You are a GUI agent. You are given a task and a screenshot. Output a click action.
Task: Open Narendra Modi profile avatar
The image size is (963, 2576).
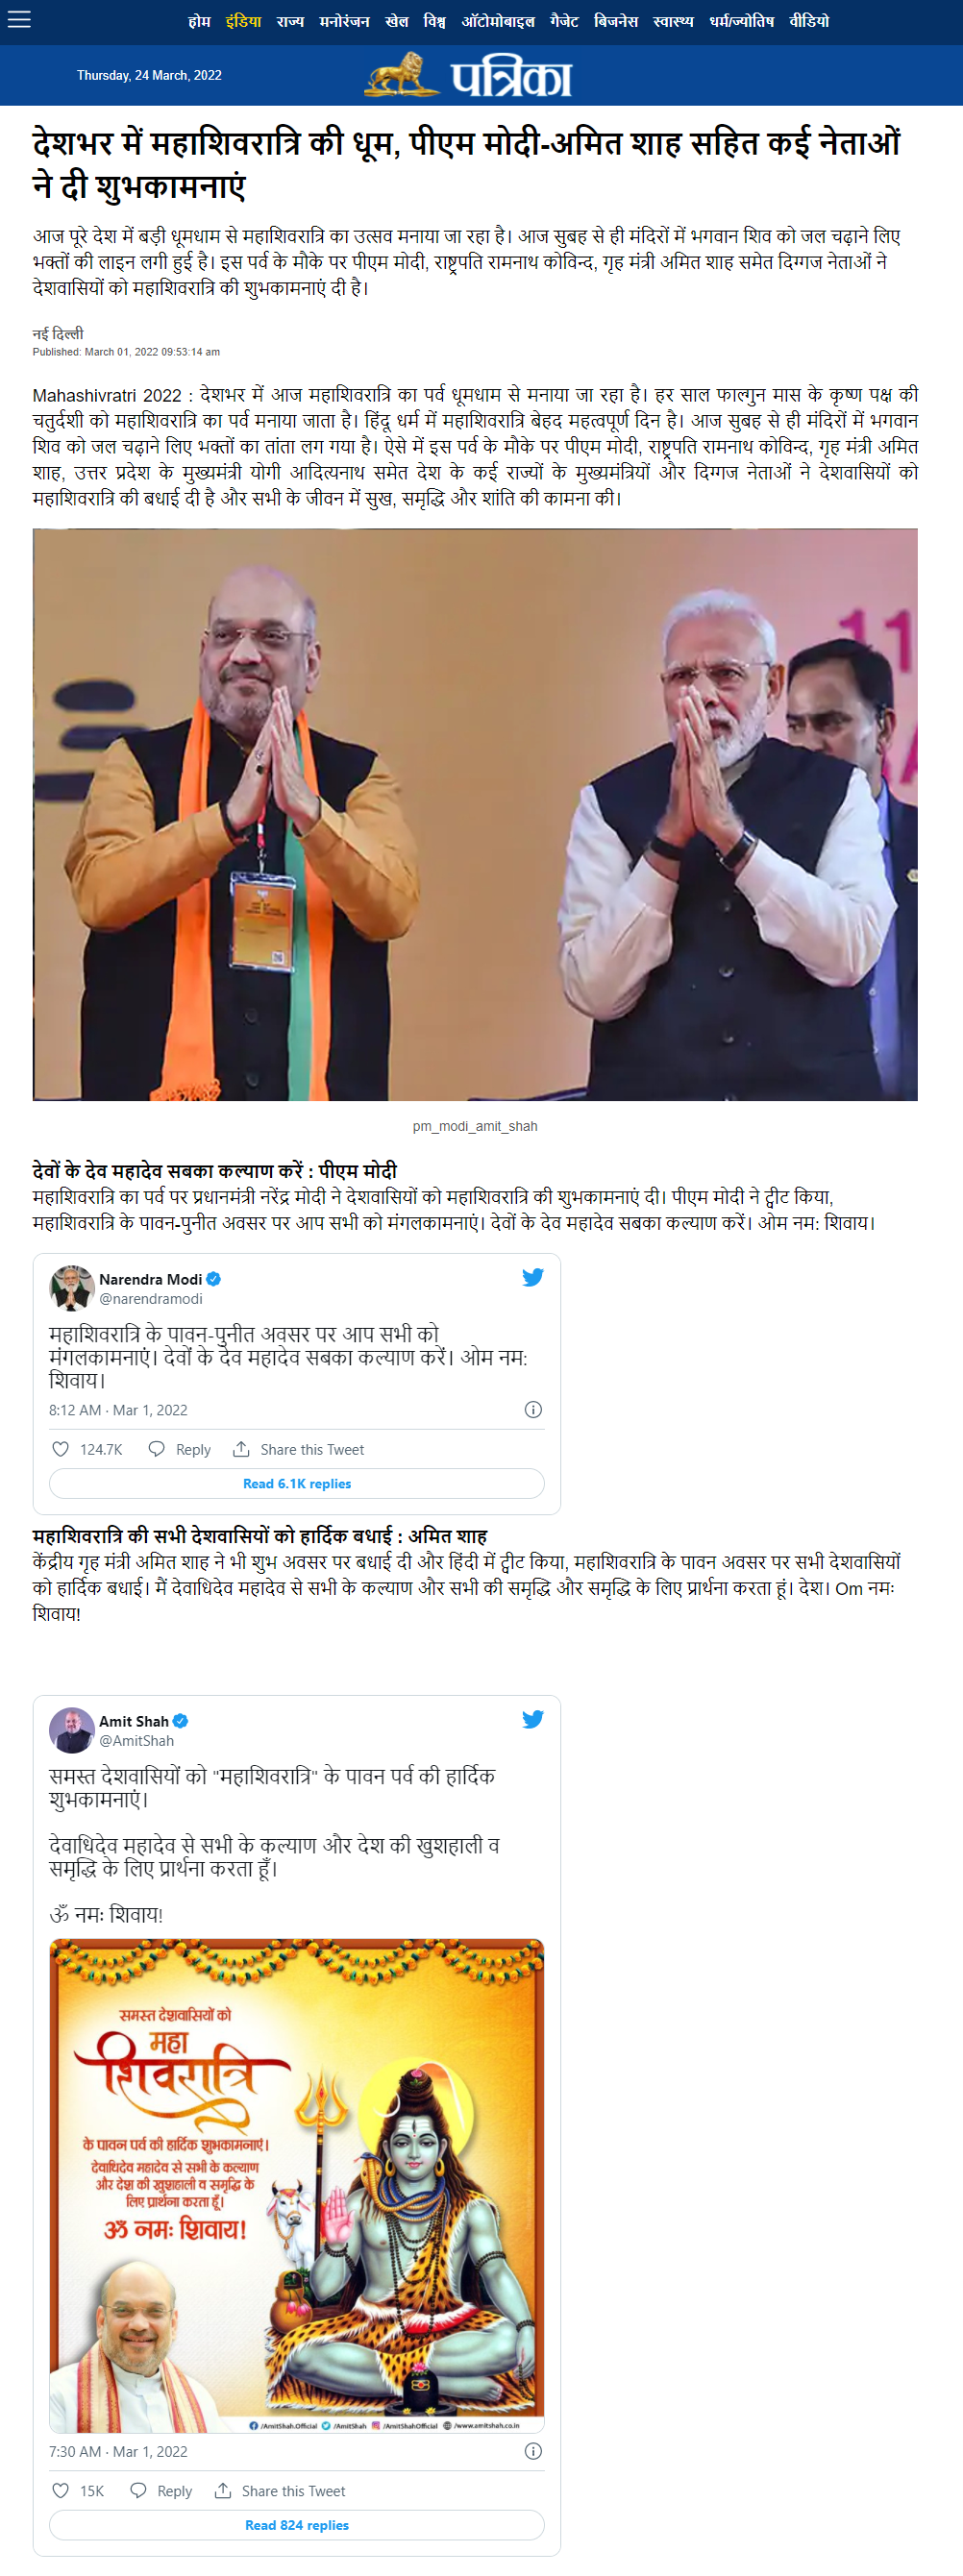tap(72, 1288)
